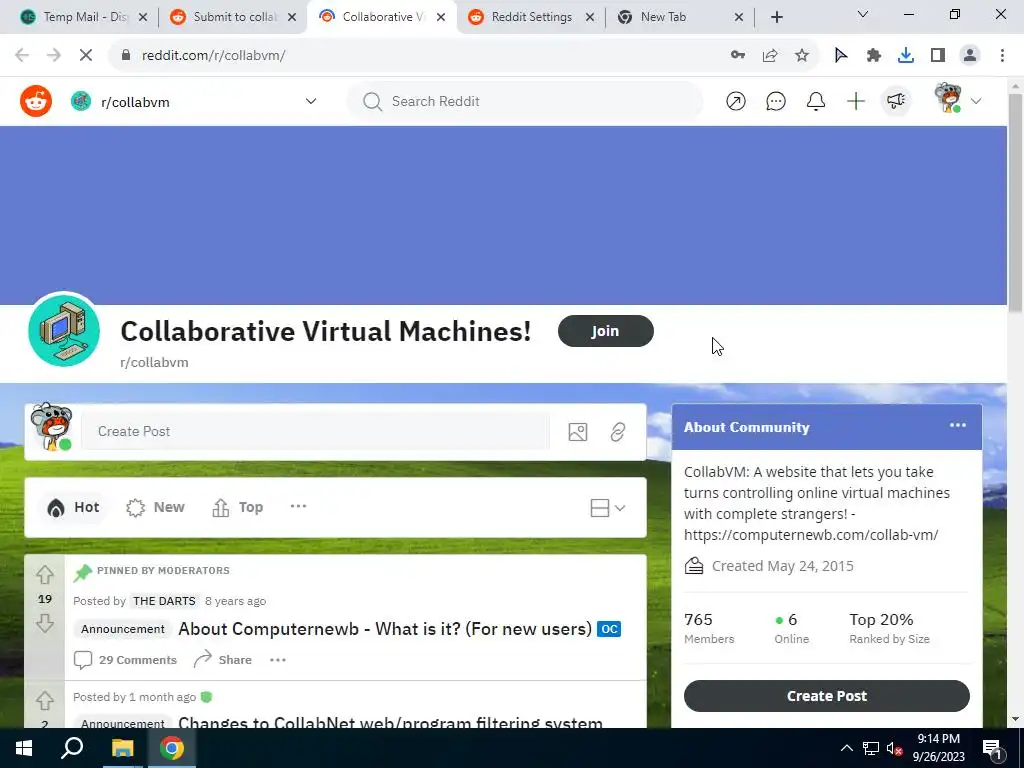
Task: Open the Windows notification center
Action: [992, 748]
